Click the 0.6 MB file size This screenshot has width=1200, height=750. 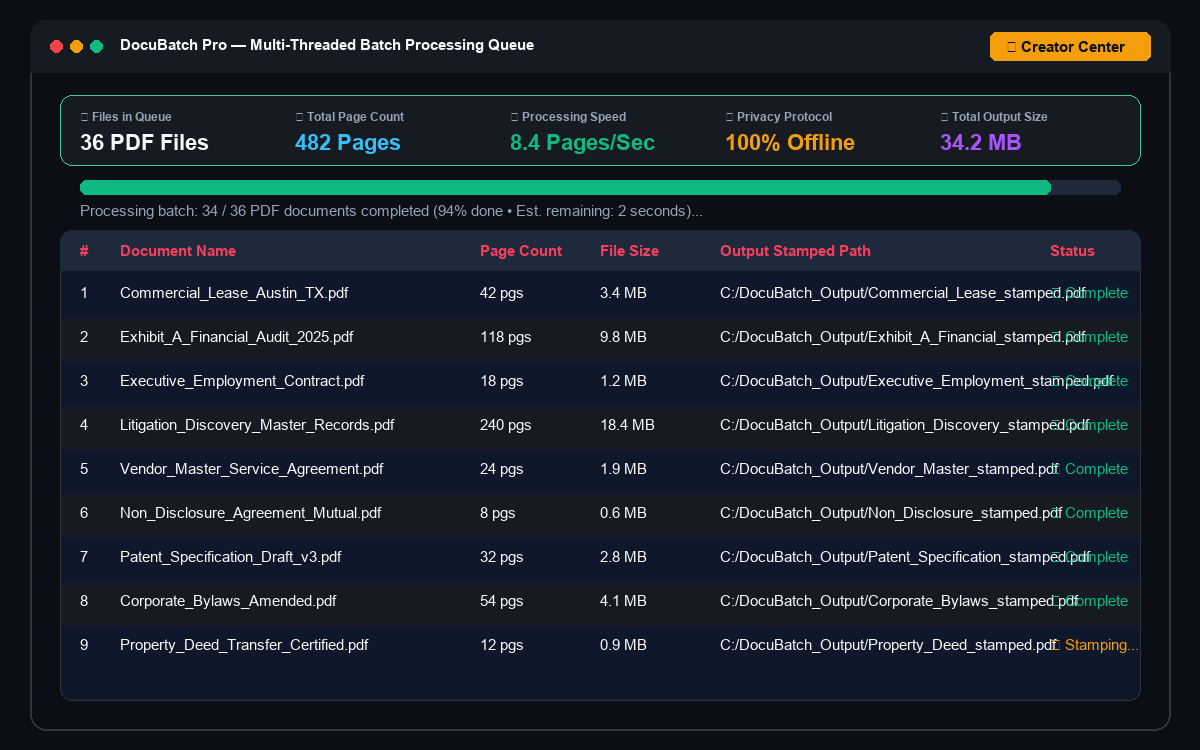pyautogui.click(x=623, y=513)
